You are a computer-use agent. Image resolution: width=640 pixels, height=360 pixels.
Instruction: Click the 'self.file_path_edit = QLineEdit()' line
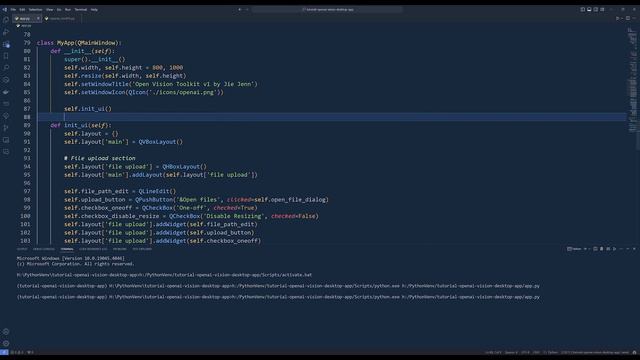tap(120, 191)
